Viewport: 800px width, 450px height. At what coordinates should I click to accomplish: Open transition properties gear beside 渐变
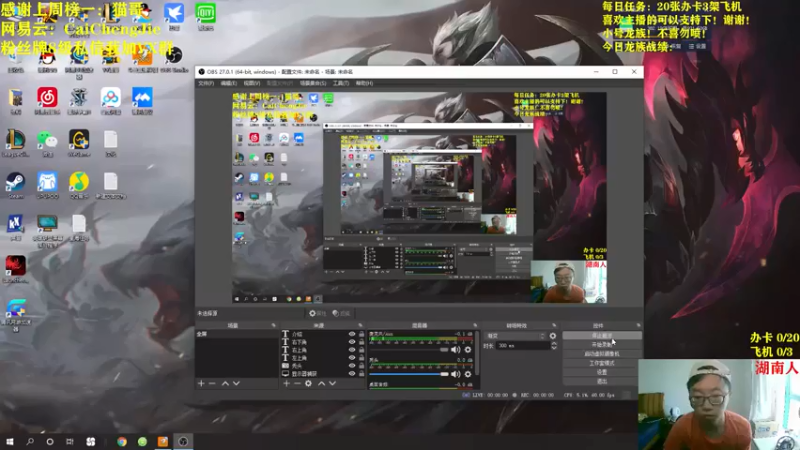point(553,336)
